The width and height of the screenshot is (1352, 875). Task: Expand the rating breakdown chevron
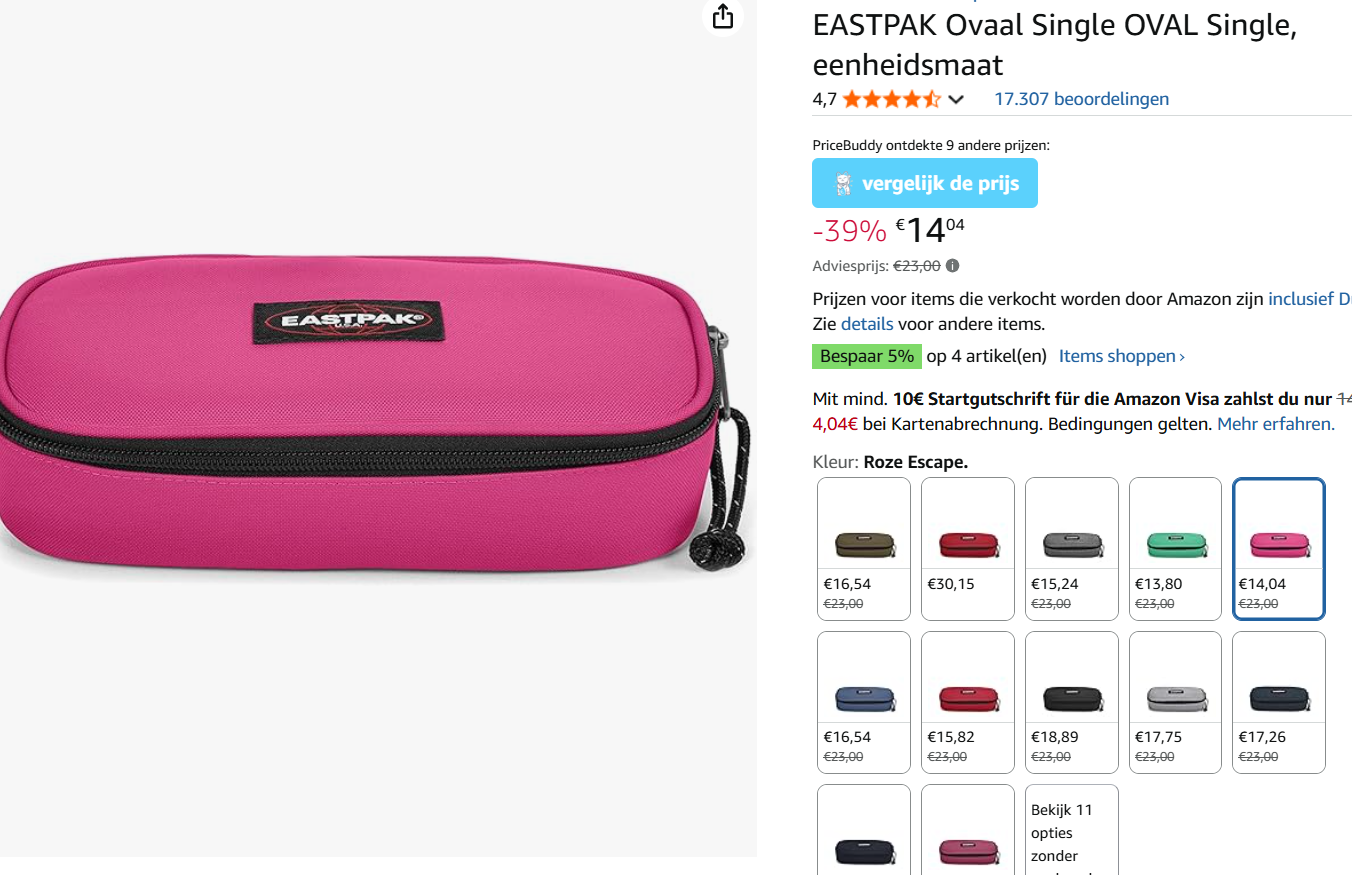[957, 99]
